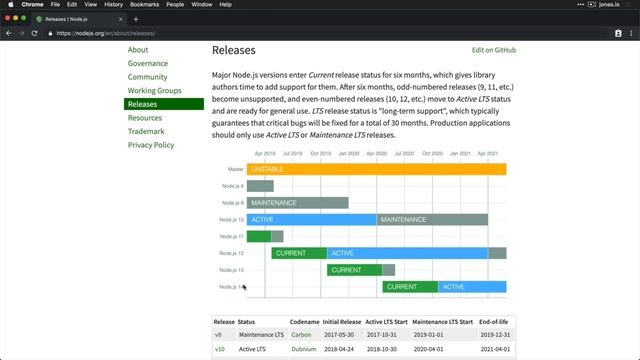Click the Node.js 10 MAINTENANCE gray bar
Screen dimensions: 640x360
(432, 220)
